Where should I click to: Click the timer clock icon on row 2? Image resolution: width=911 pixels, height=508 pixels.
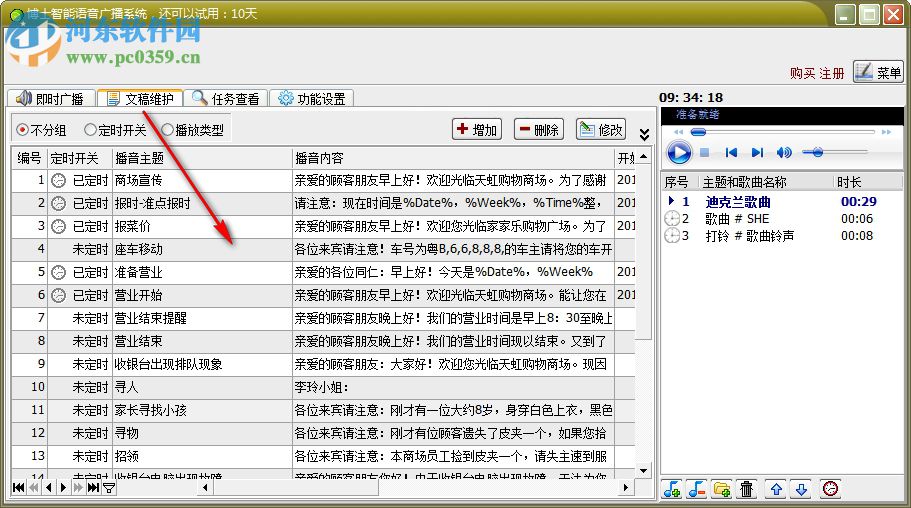59,203
